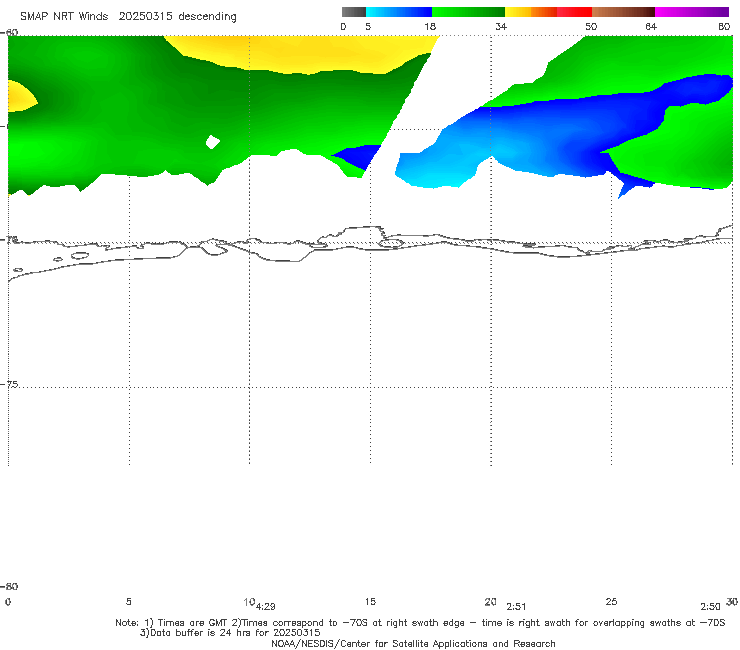Click the light-blue segment of the color bar
Image resolution: width=740 pixels, height=650 pixels.
399,12
